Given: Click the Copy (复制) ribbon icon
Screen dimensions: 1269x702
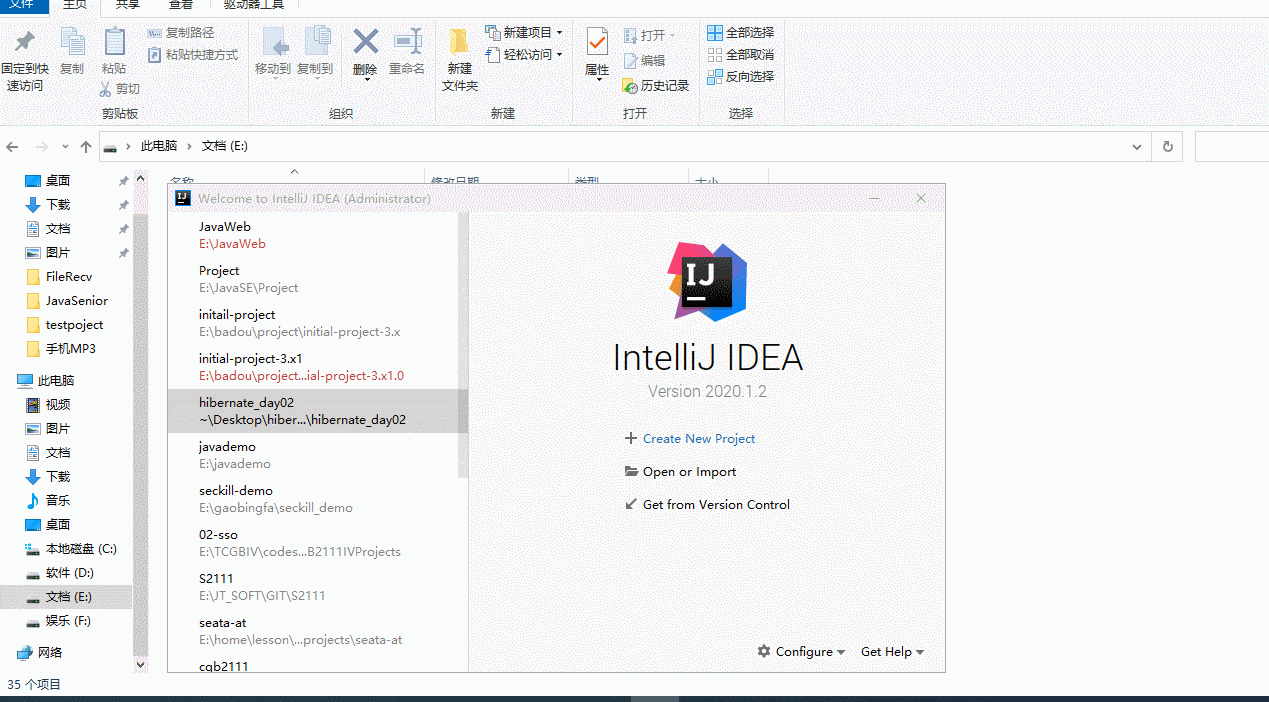Looking at the screenshot, I should (x=72, y=43).
